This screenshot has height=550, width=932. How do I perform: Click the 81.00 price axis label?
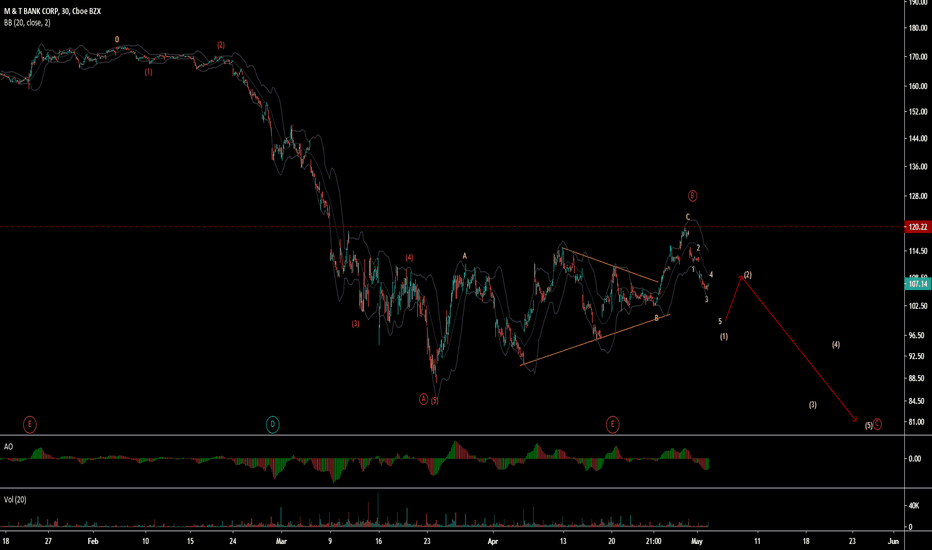coord(917,422)
